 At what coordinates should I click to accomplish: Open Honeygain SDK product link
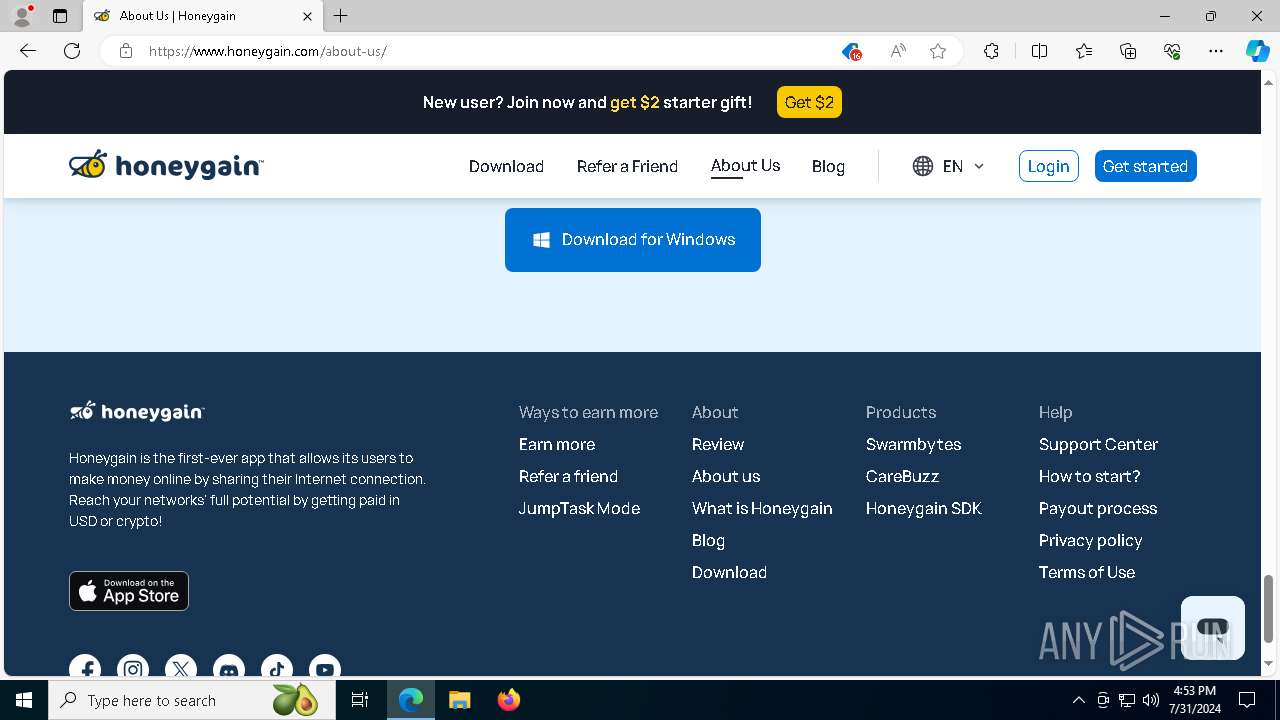click(924, 508)
